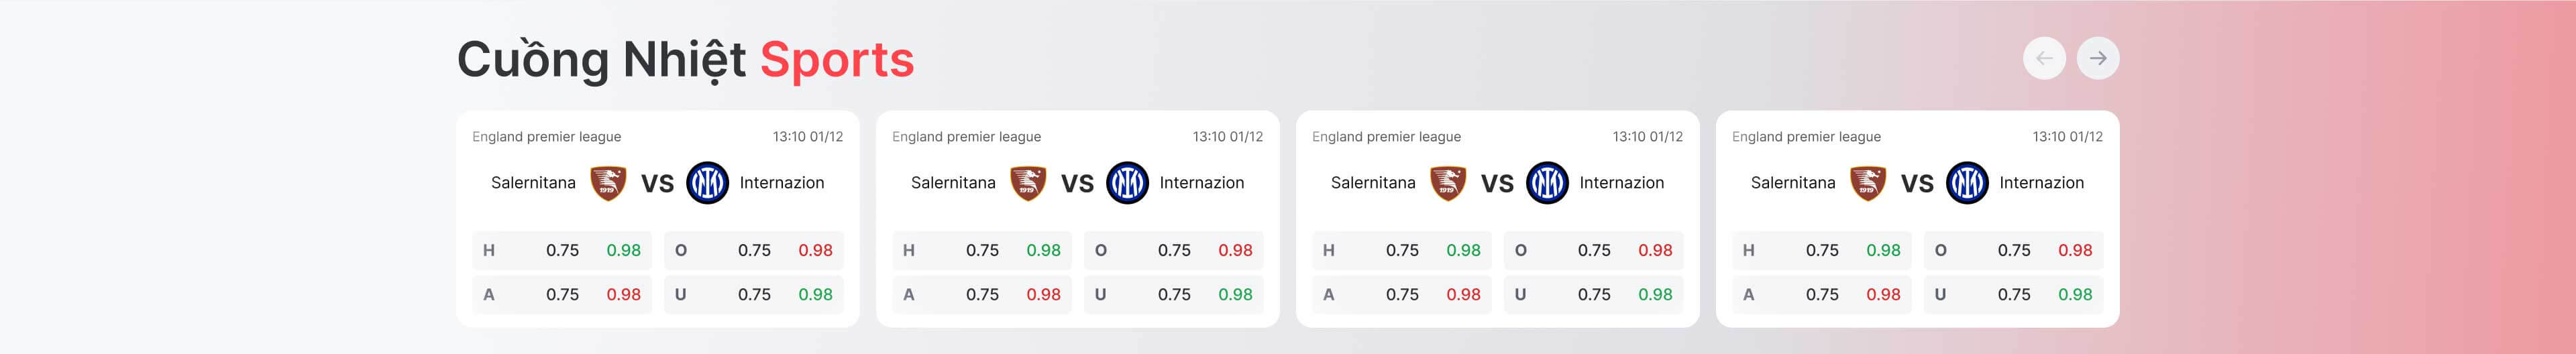Click the previous arrow in the sports carousel

point(2044,58)
